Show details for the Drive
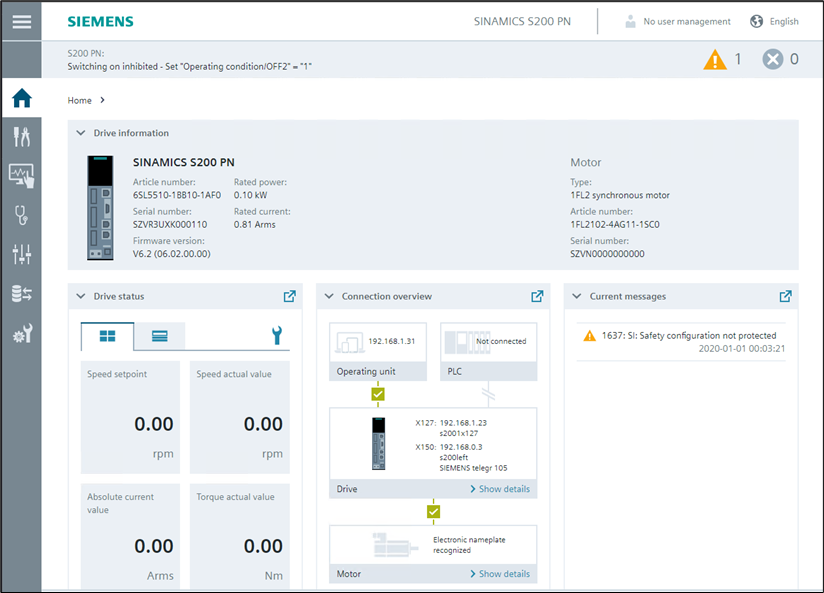Viewport: 824px width, 593px height. (499, 489)
